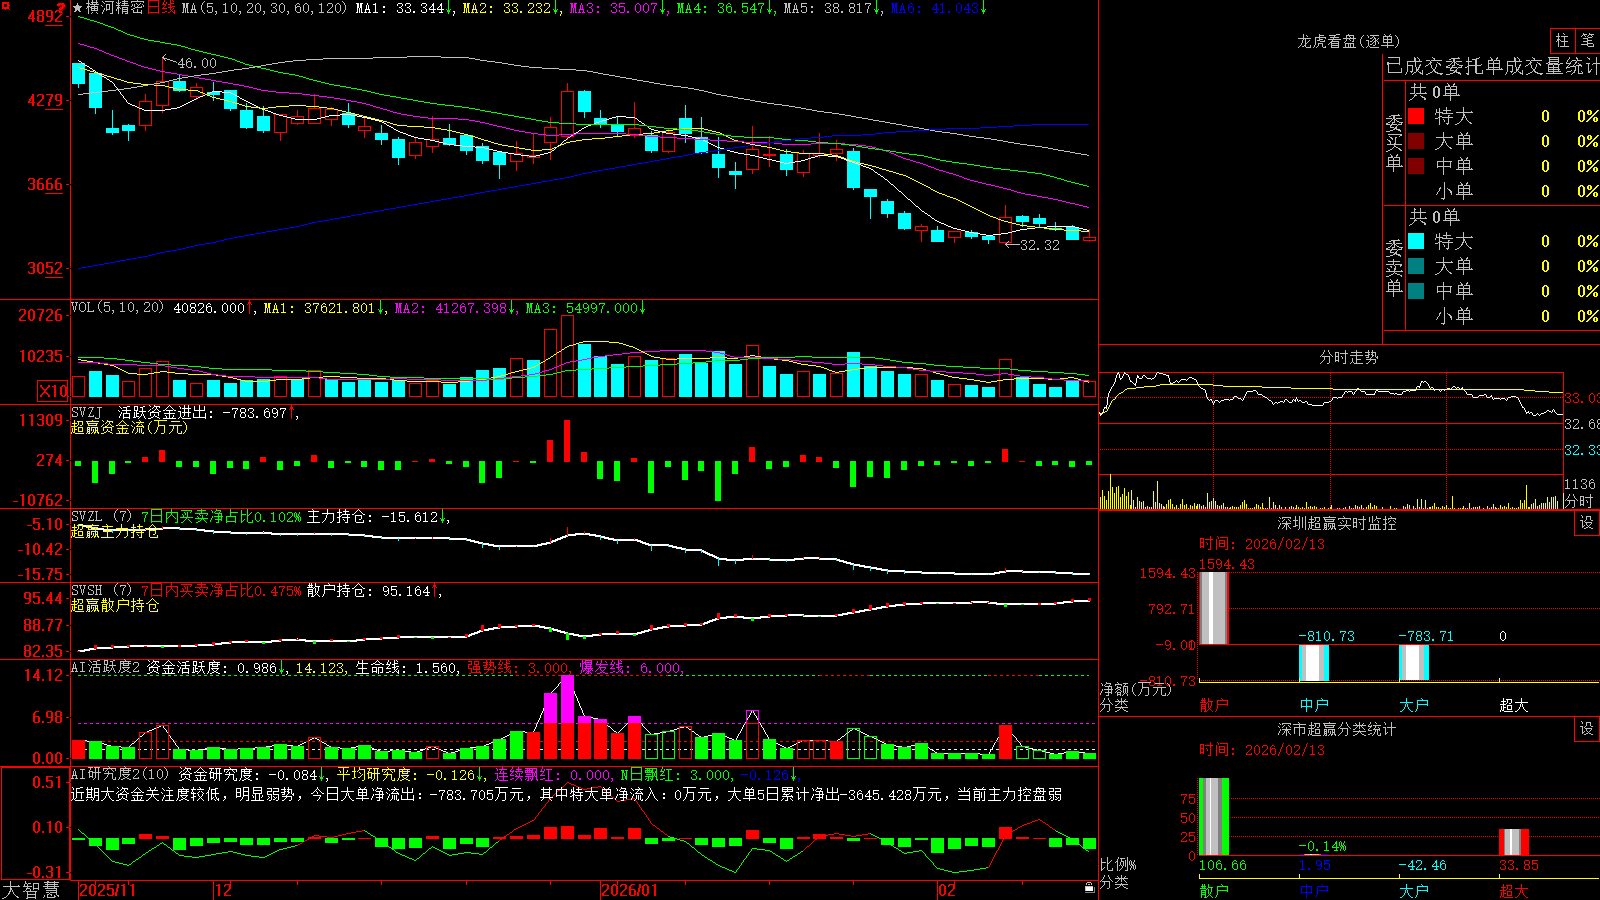
Task: Select green 散户 label in 分类统计 chart
Action: coord(1214,891)
